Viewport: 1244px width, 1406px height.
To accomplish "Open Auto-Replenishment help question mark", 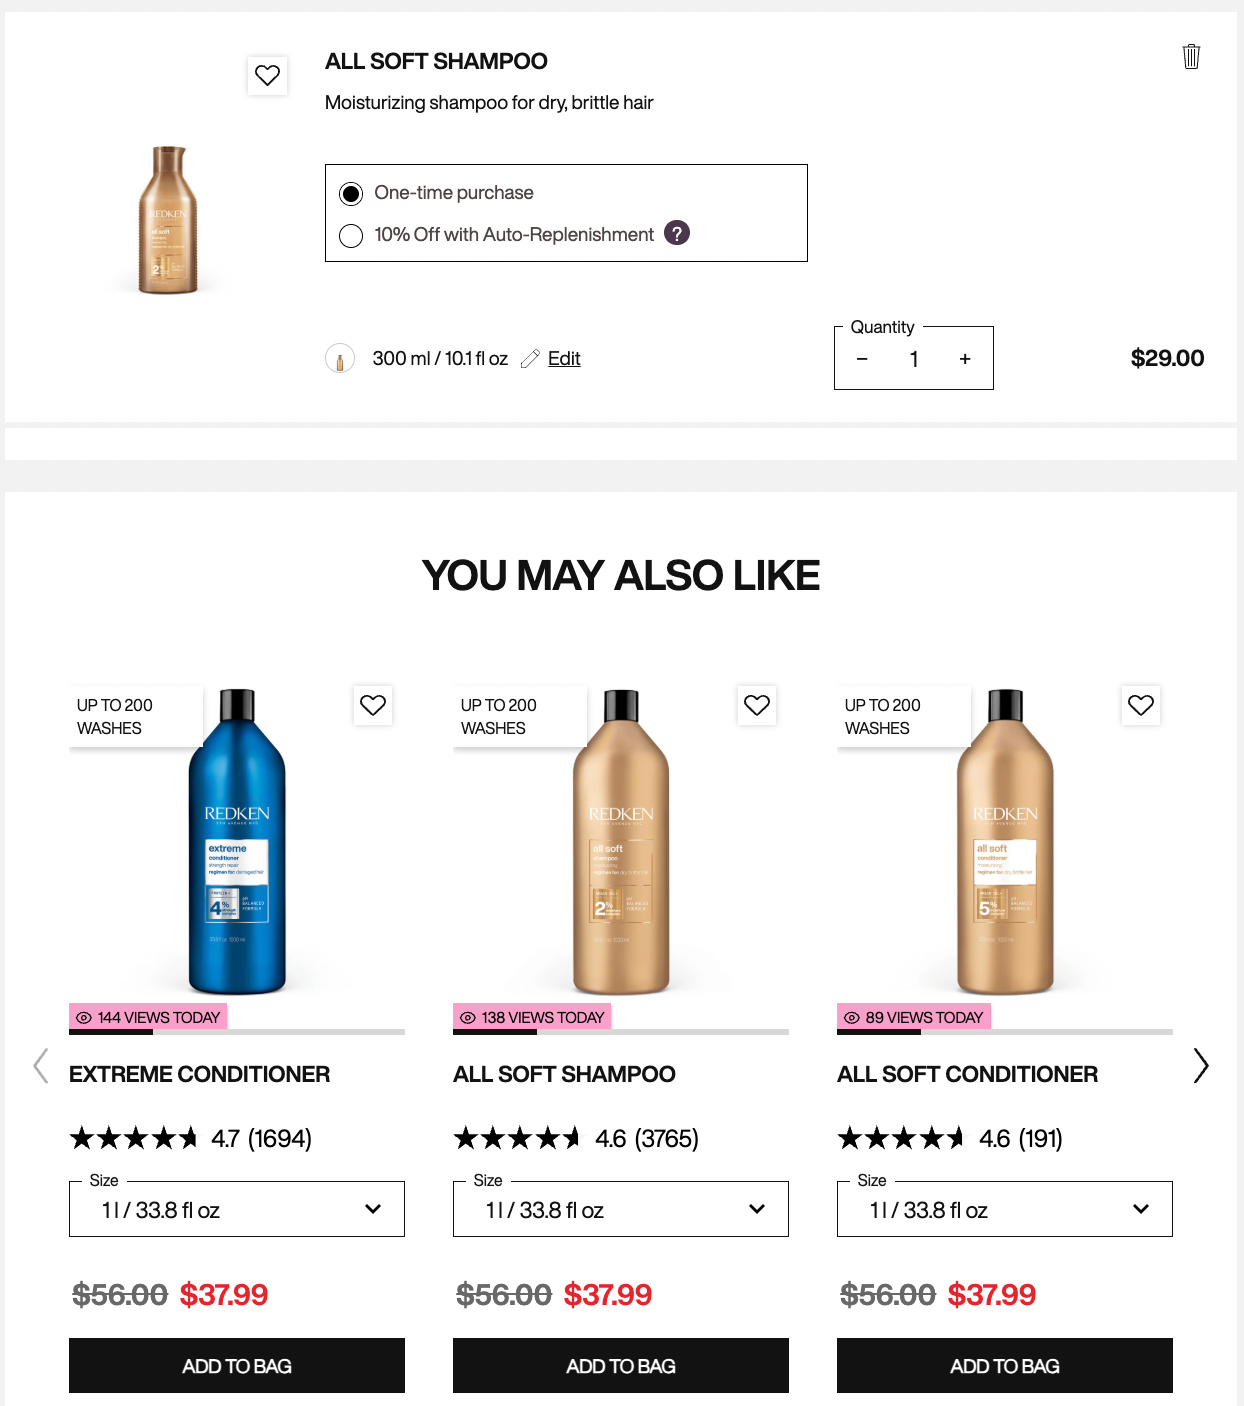I will click(677, 233).
